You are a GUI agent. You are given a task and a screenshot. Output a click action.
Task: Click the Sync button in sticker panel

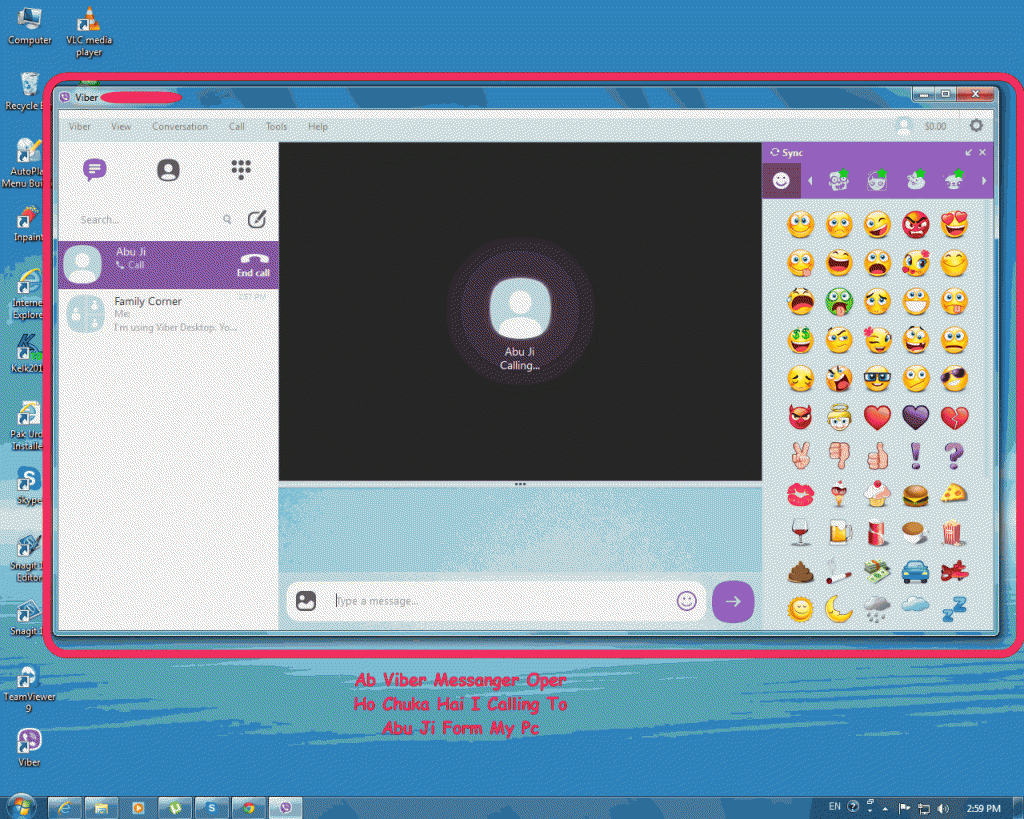pos(786,152)
